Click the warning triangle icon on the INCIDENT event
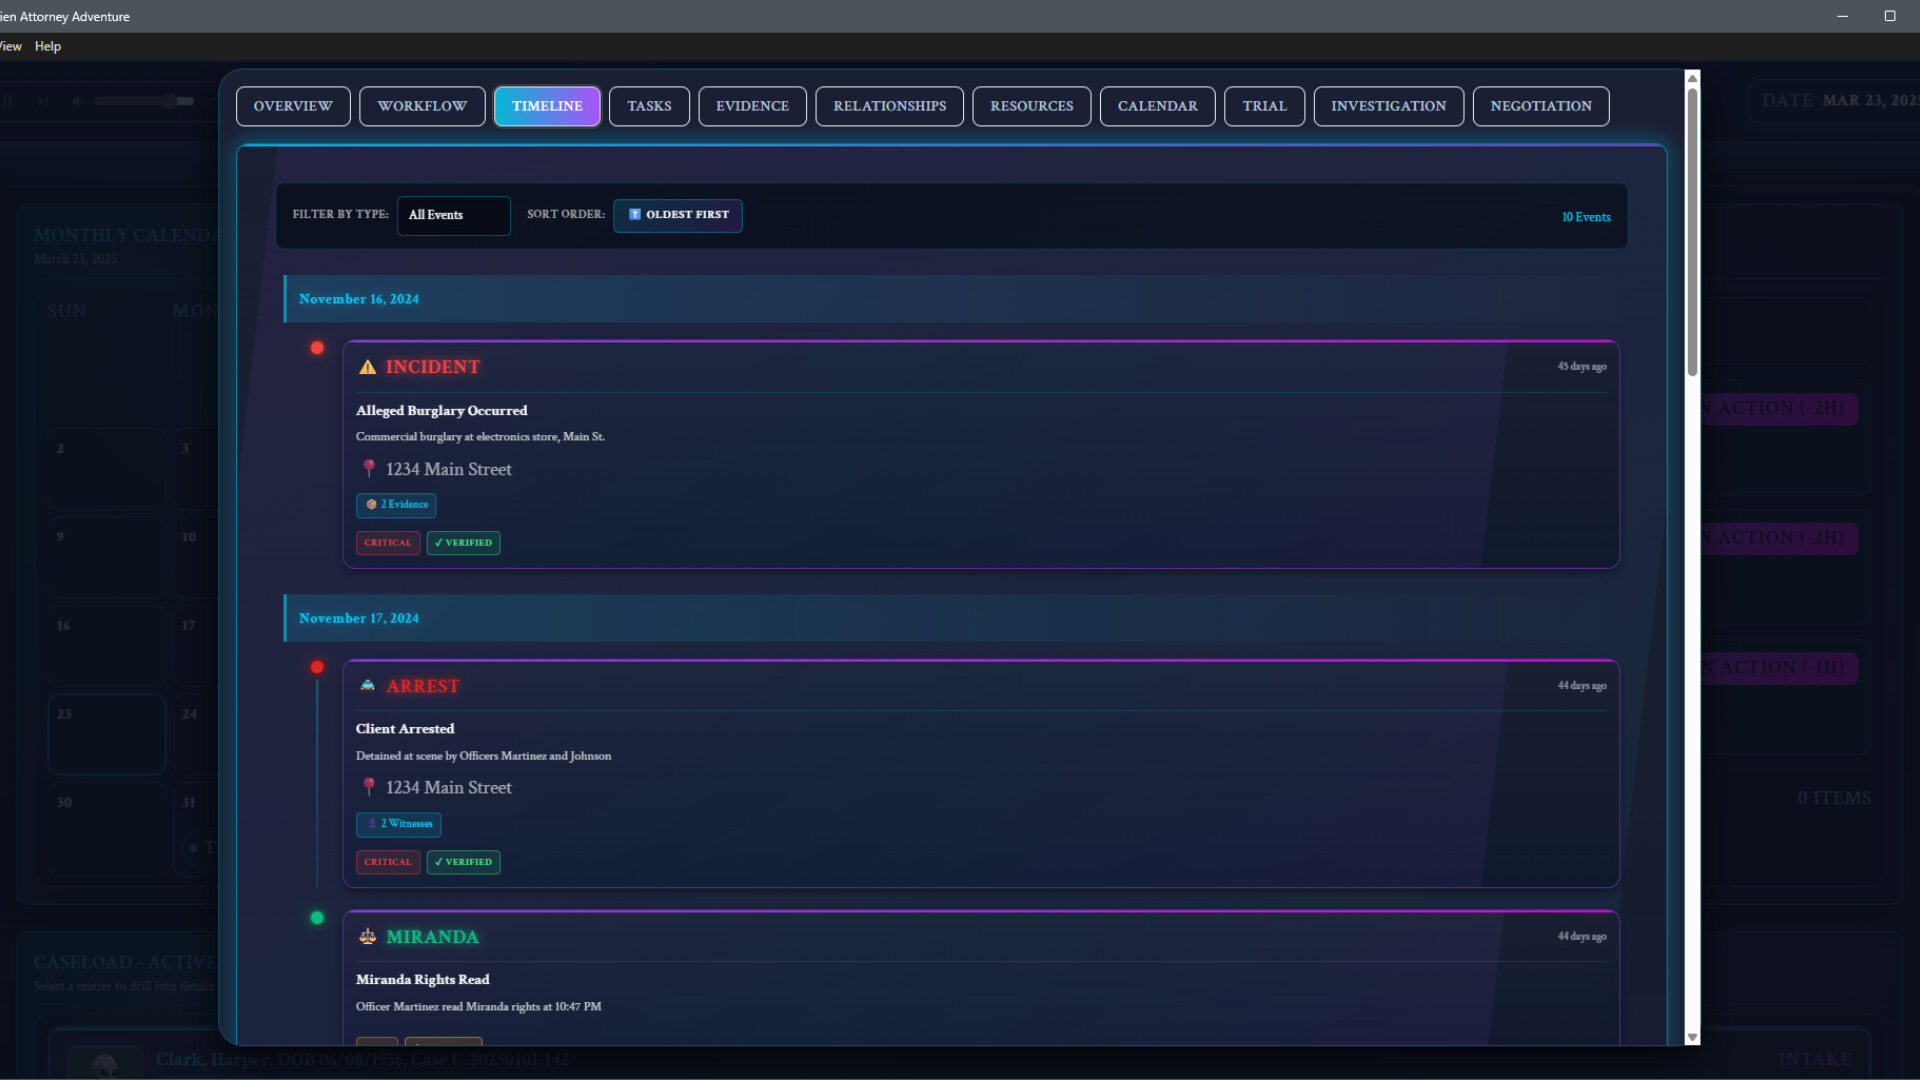Image resolution: width=1920 pixels, height=1080 pixels. click(367, 367)
